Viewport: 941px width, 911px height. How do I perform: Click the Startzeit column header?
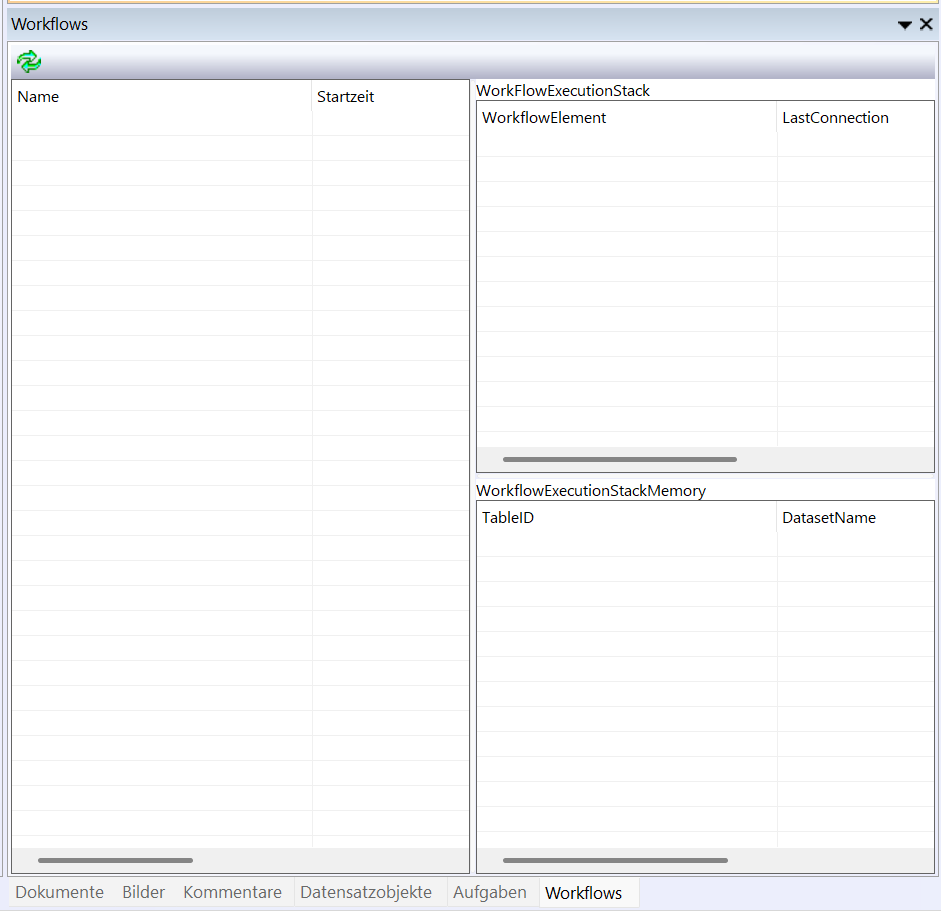coord(390,97)
